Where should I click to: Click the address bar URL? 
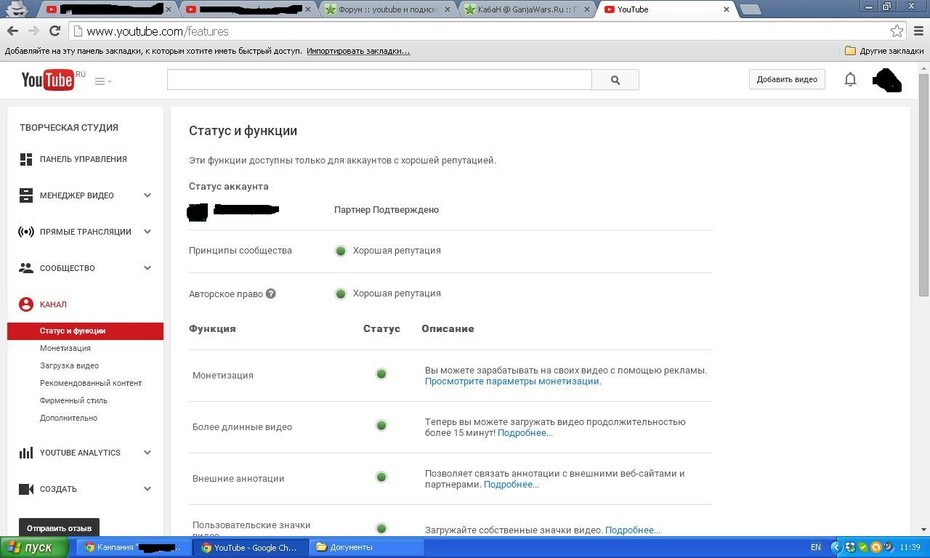[x=157, y=31]
